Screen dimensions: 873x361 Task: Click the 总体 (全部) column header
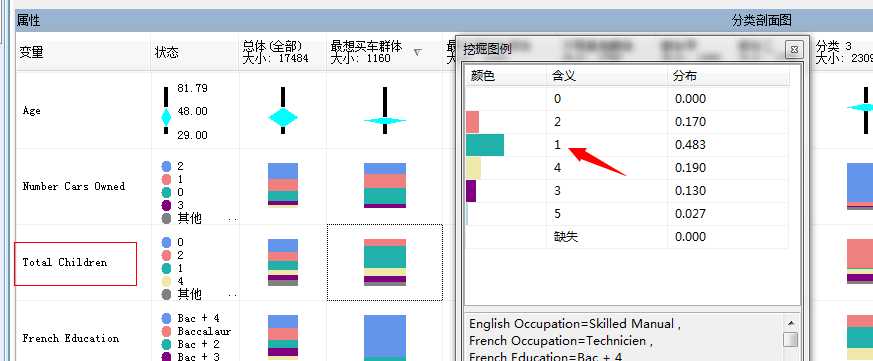point(275,51)
